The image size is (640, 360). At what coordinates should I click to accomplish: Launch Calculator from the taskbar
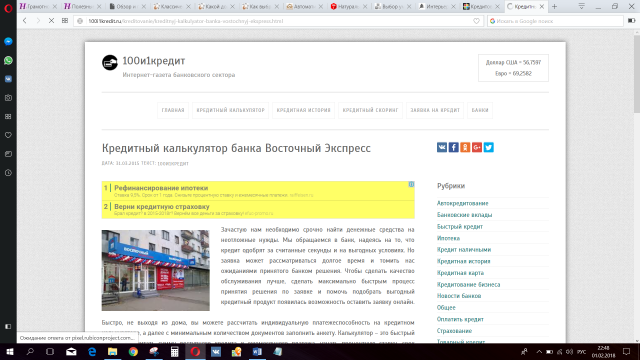[174, 352]
